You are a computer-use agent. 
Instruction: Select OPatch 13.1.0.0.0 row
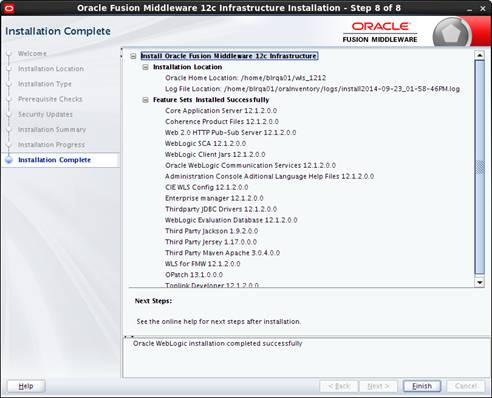(194, 275)
